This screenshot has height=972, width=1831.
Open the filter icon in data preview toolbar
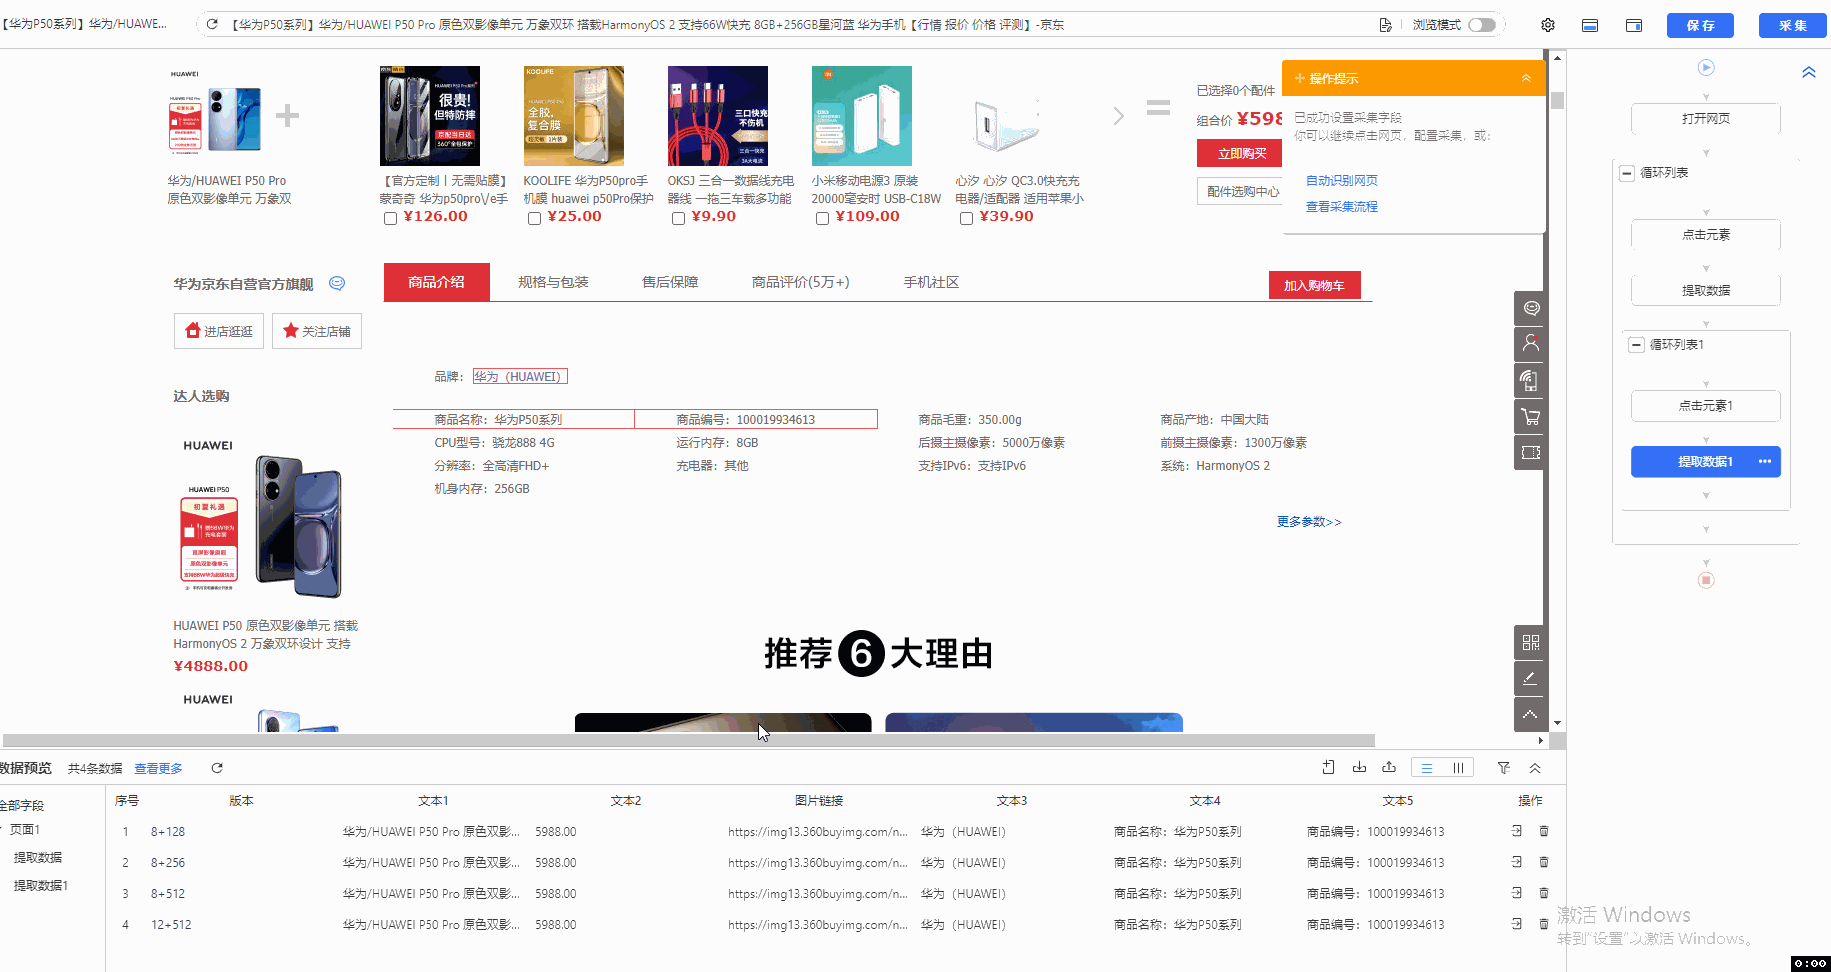point(1503,768)
